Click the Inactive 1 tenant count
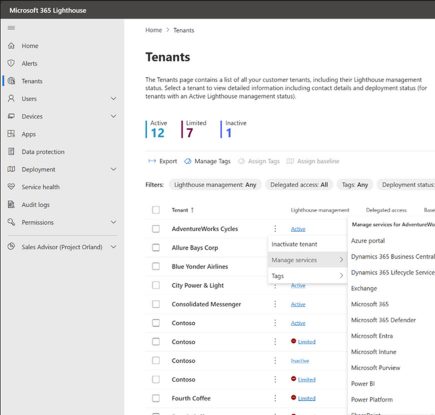Image resolution: width=435 pixels, height=415 pixels. point(234,129)
